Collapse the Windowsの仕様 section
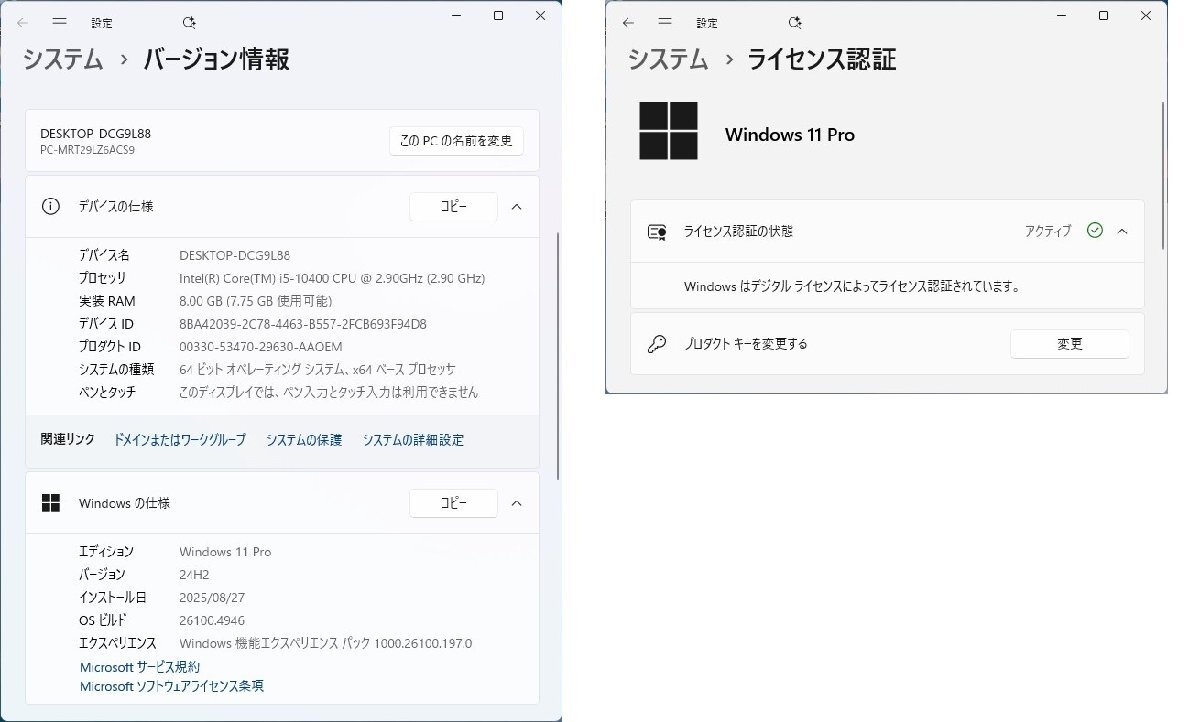Viewport: 1200px width, 722px height. 516,503
